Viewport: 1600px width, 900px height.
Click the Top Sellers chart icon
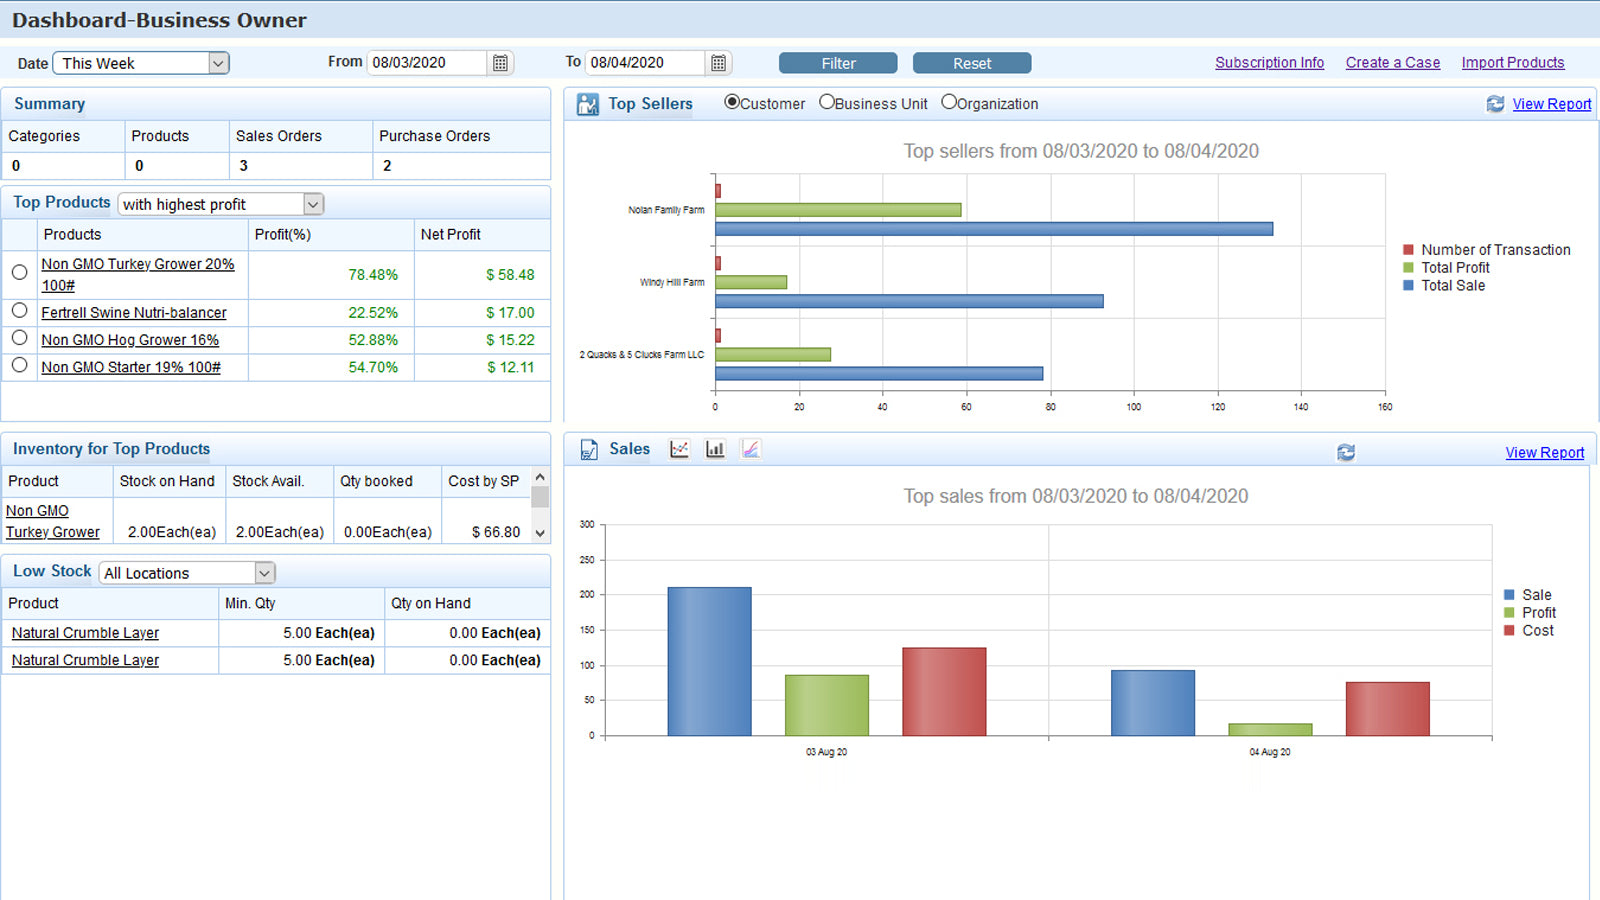click(588, 104)
